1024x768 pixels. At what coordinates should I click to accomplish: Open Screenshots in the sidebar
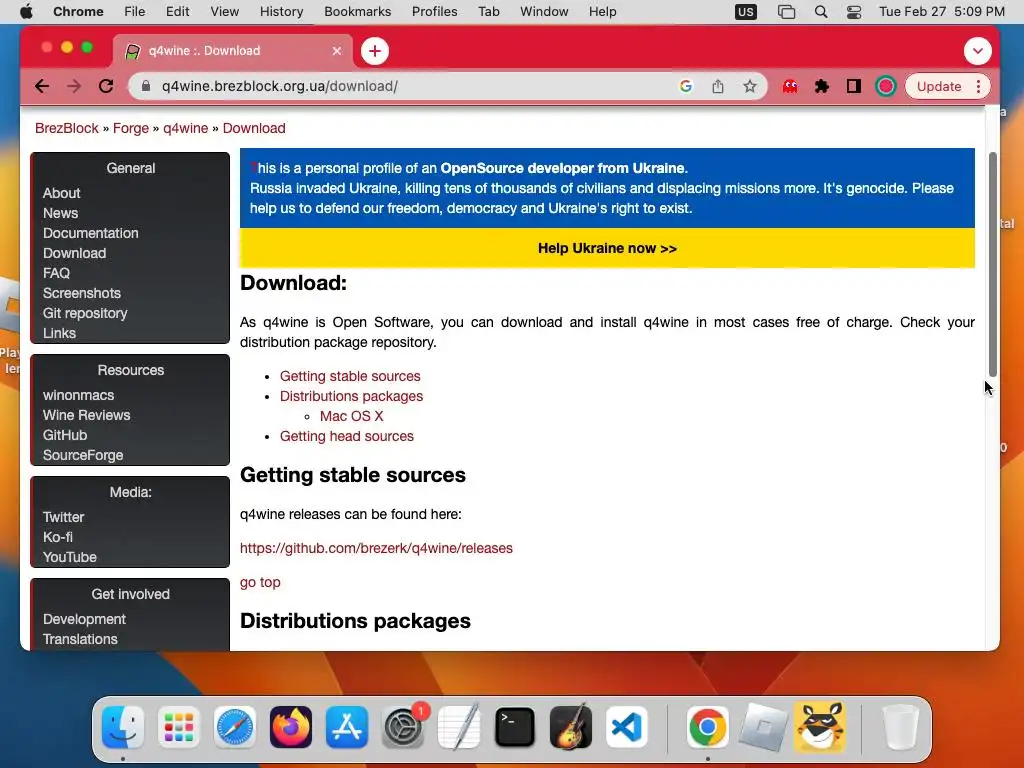[82, 293]
